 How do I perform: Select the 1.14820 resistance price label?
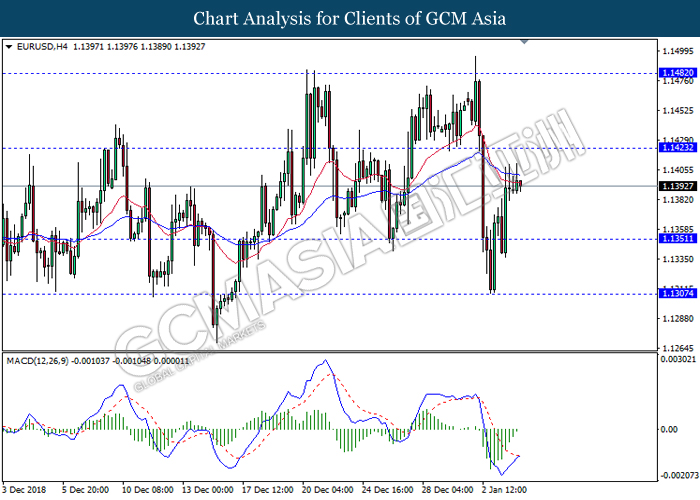pyautogui.click(x=678, y=73)
